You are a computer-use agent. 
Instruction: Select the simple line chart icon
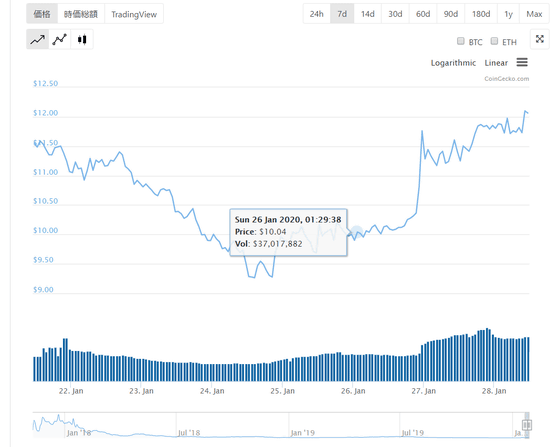point(38,40)
